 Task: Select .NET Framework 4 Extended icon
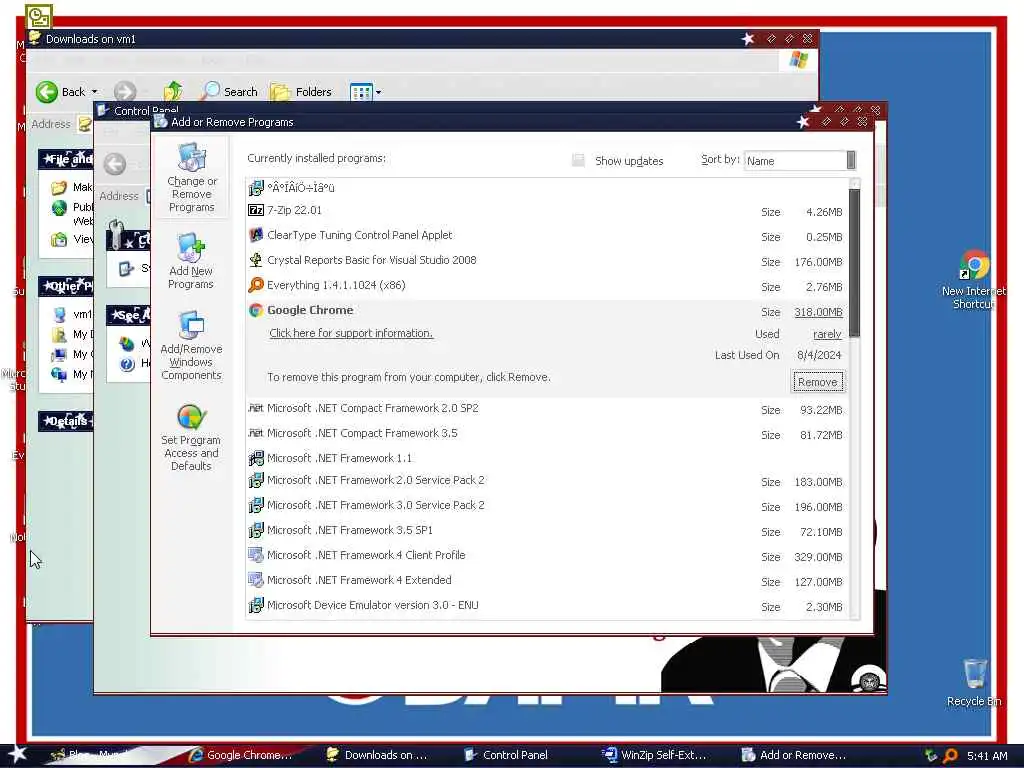coord(256,580)
